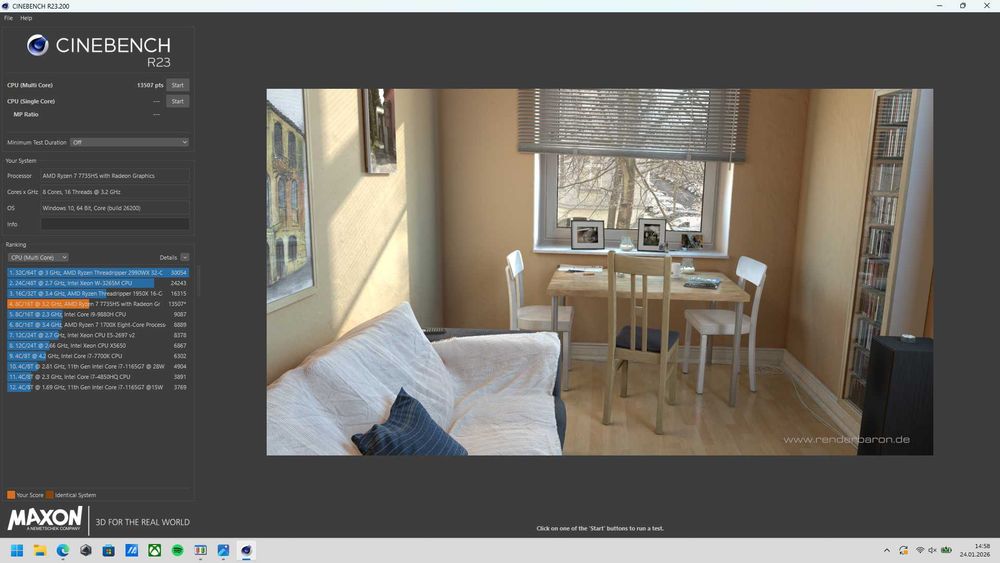Select ranking row Threadripper 1950X
The height and width of the screenshot is (563, 1000).
tap(98, 293)
